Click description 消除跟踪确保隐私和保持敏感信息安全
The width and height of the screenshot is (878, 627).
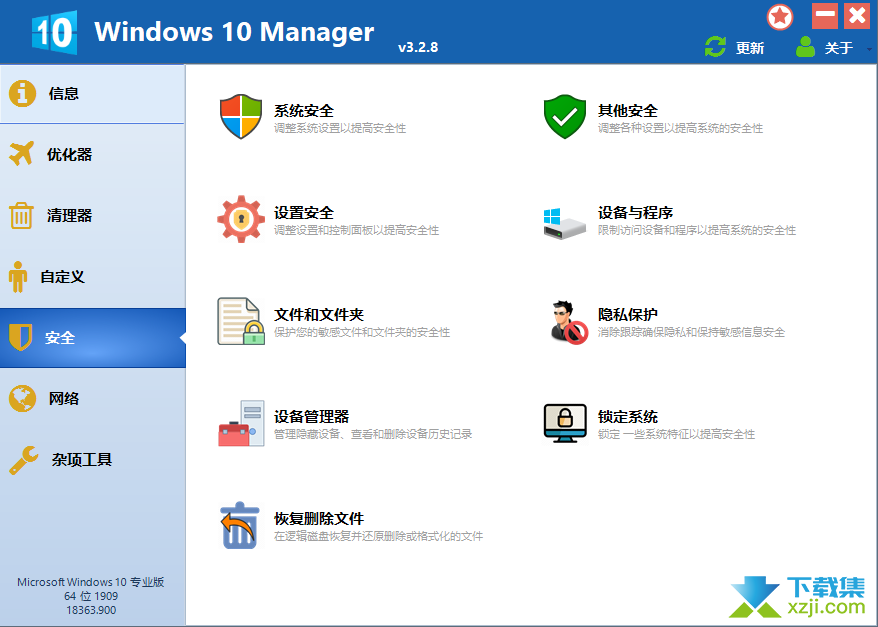point(691,332)
